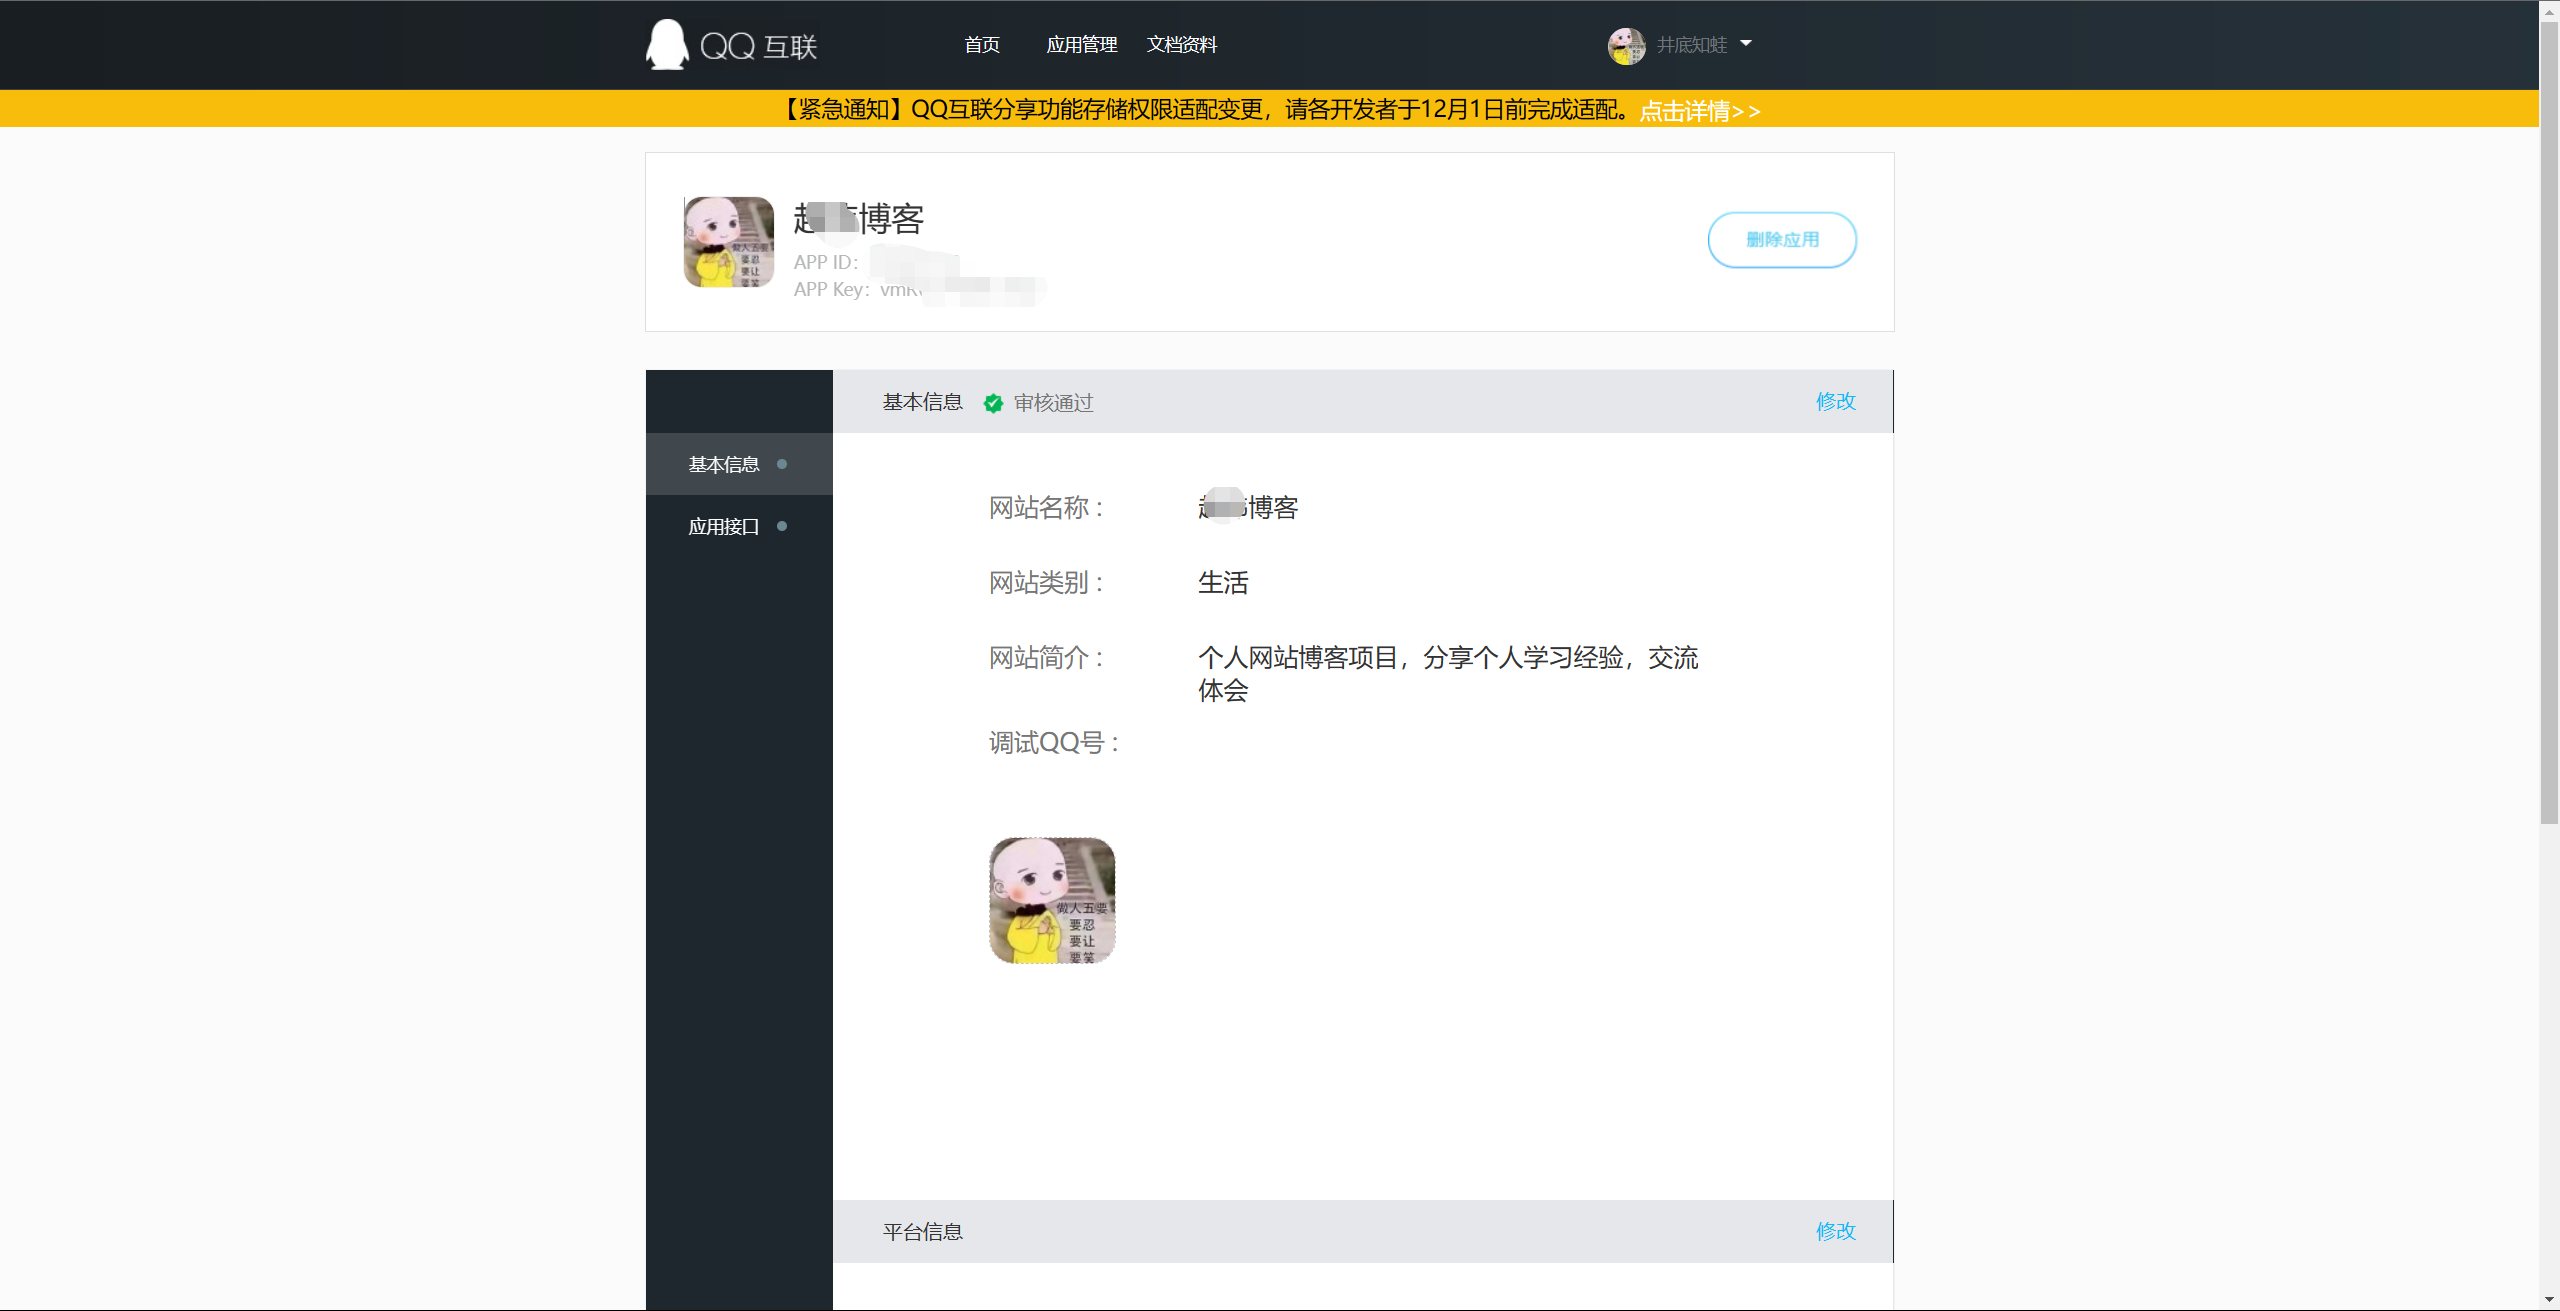Click the green dot next to 基本信息
Screen dimensions: 2560x1311
[782, 464]
